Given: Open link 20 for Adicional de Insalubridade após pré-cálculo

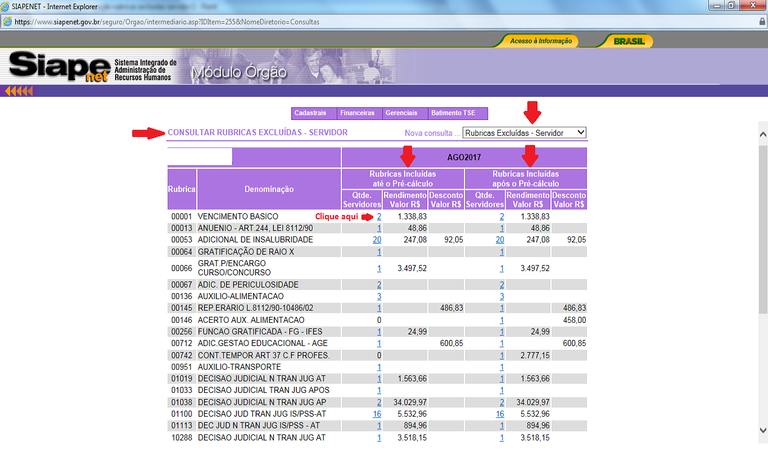Looking at the screenshot, I should (x=500, y=240).
